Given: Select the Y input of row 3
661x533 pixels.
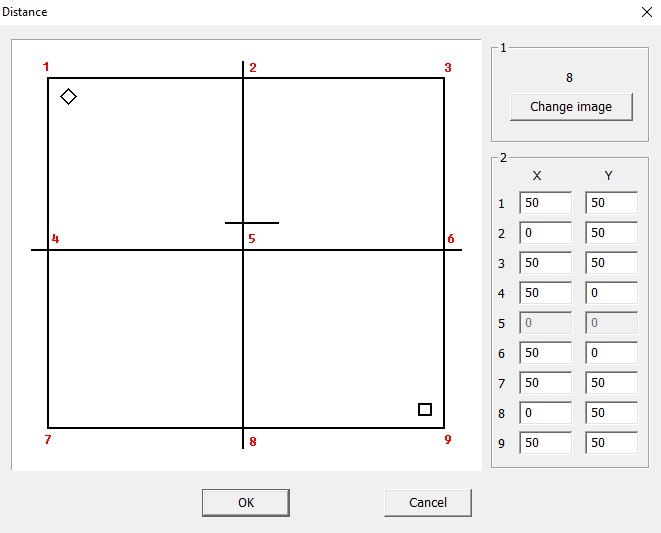Looking at the screenshot, I should point(611,263).
